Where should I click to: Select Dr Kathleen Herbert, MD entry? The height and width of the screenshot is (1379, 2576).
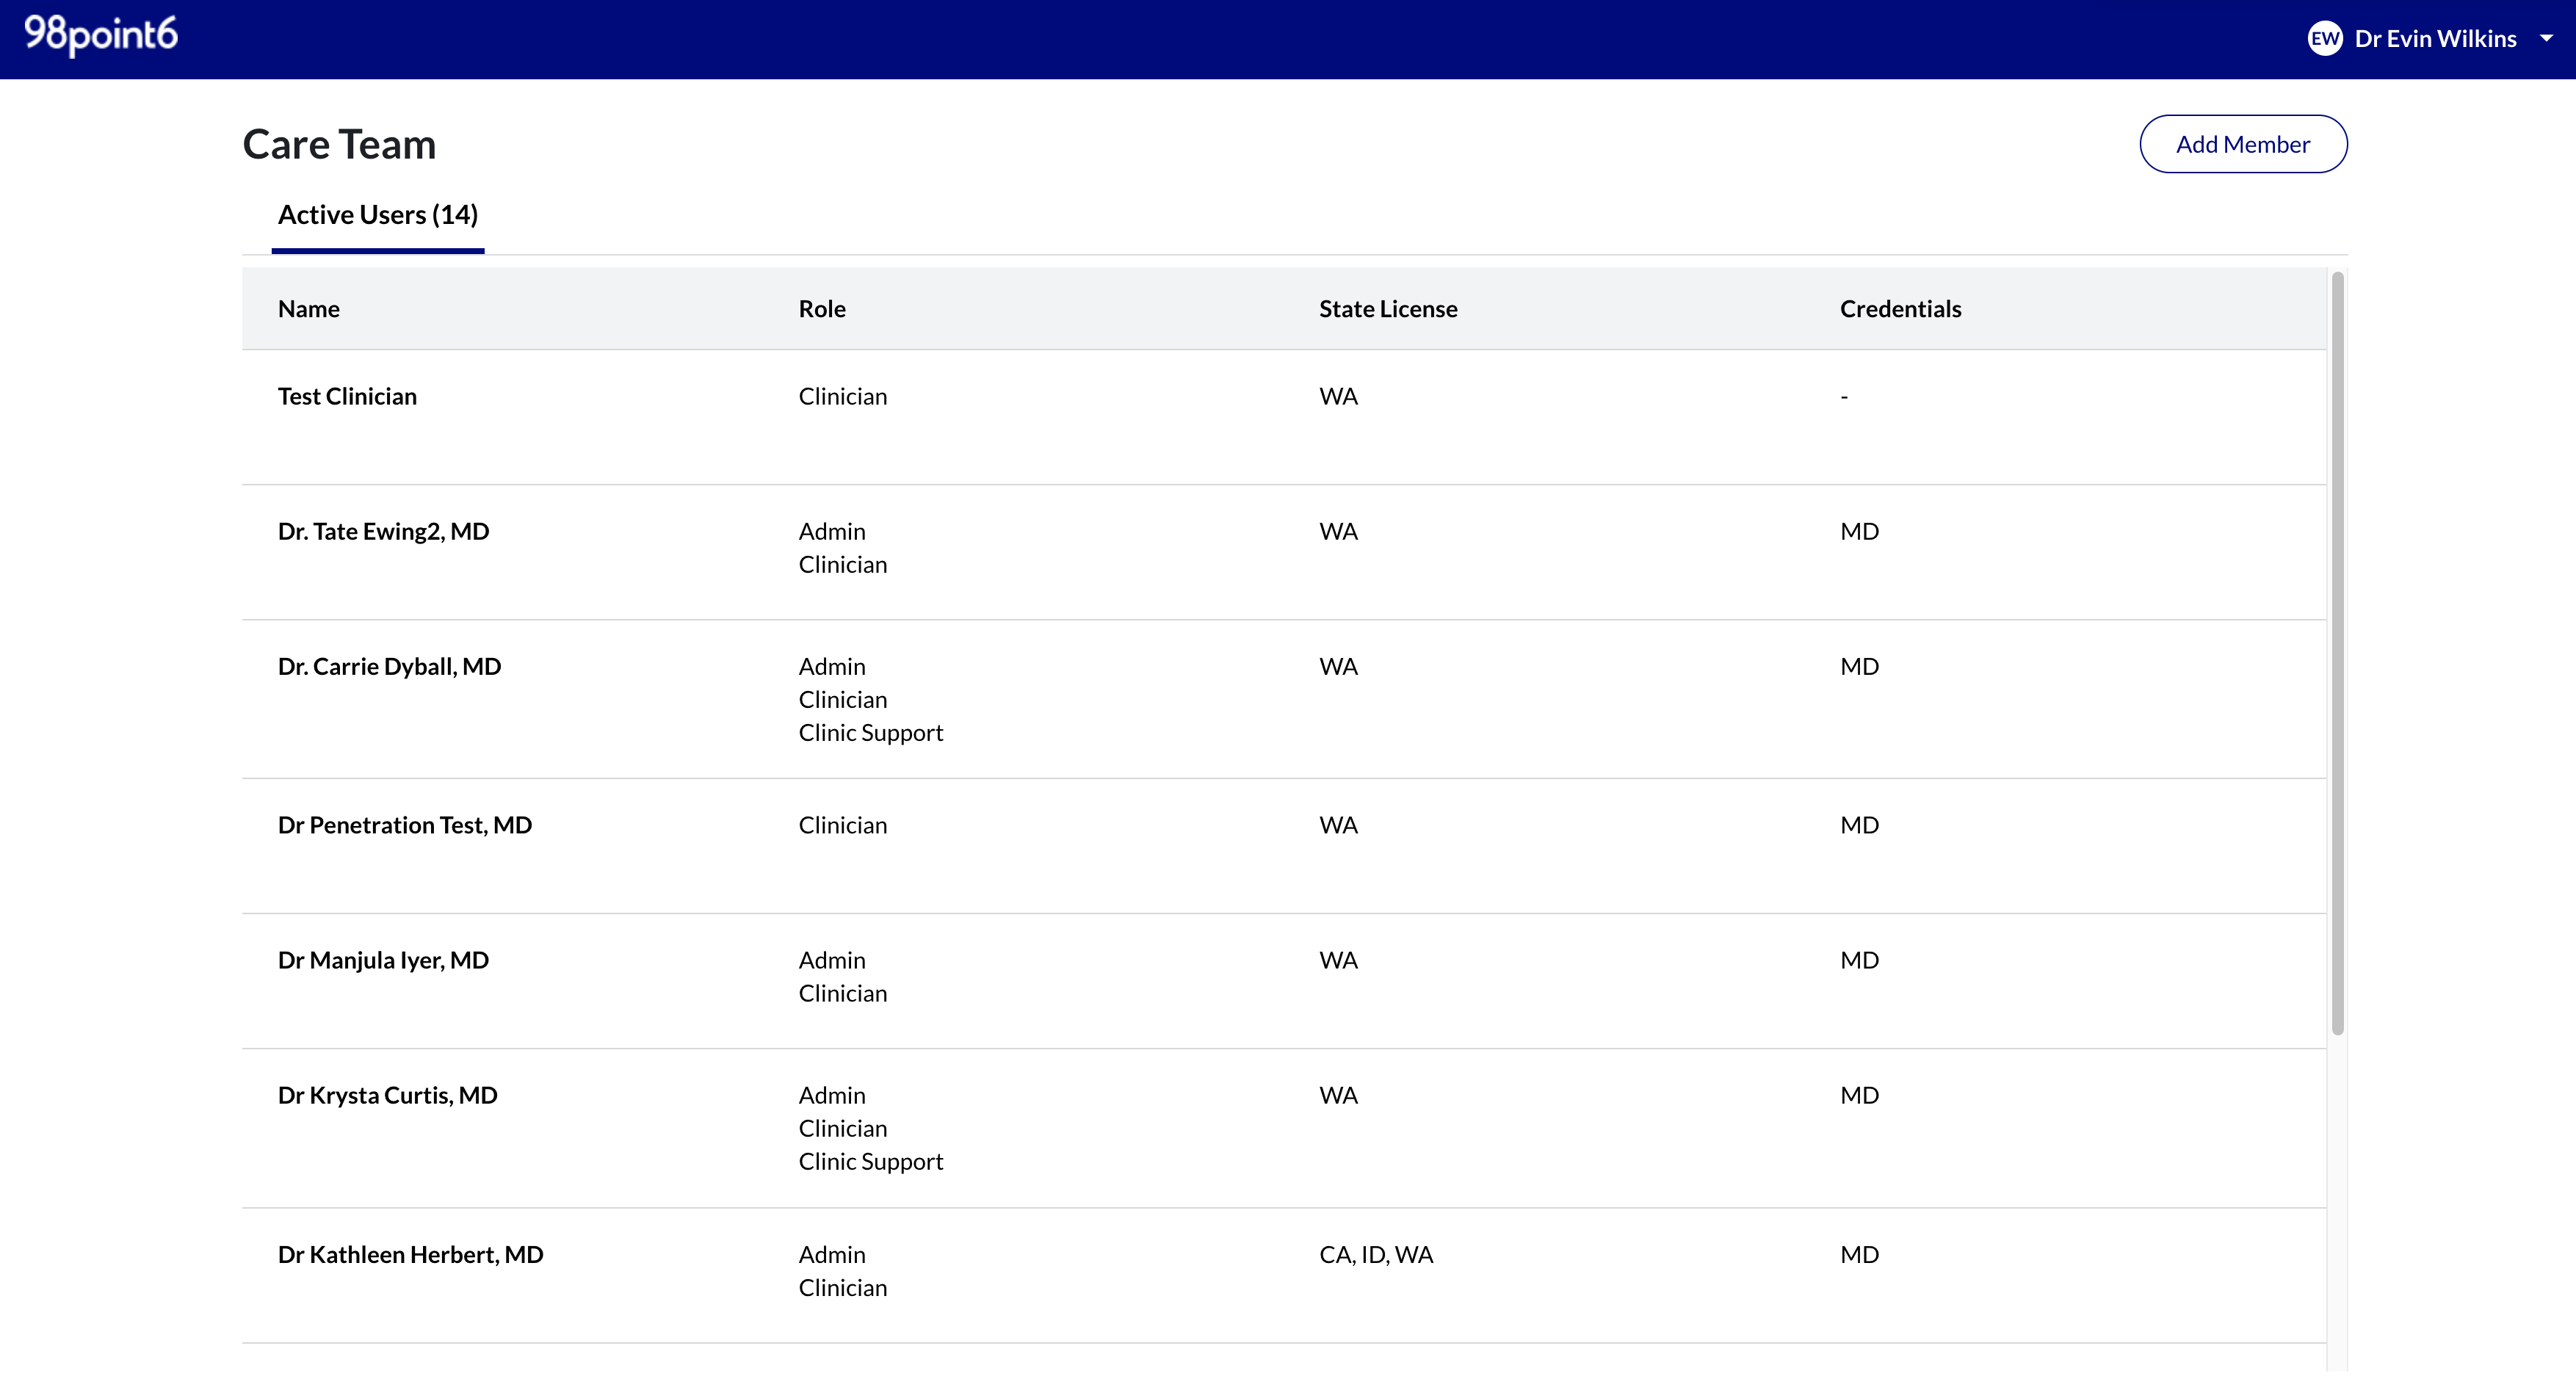pos(1284,1275)
